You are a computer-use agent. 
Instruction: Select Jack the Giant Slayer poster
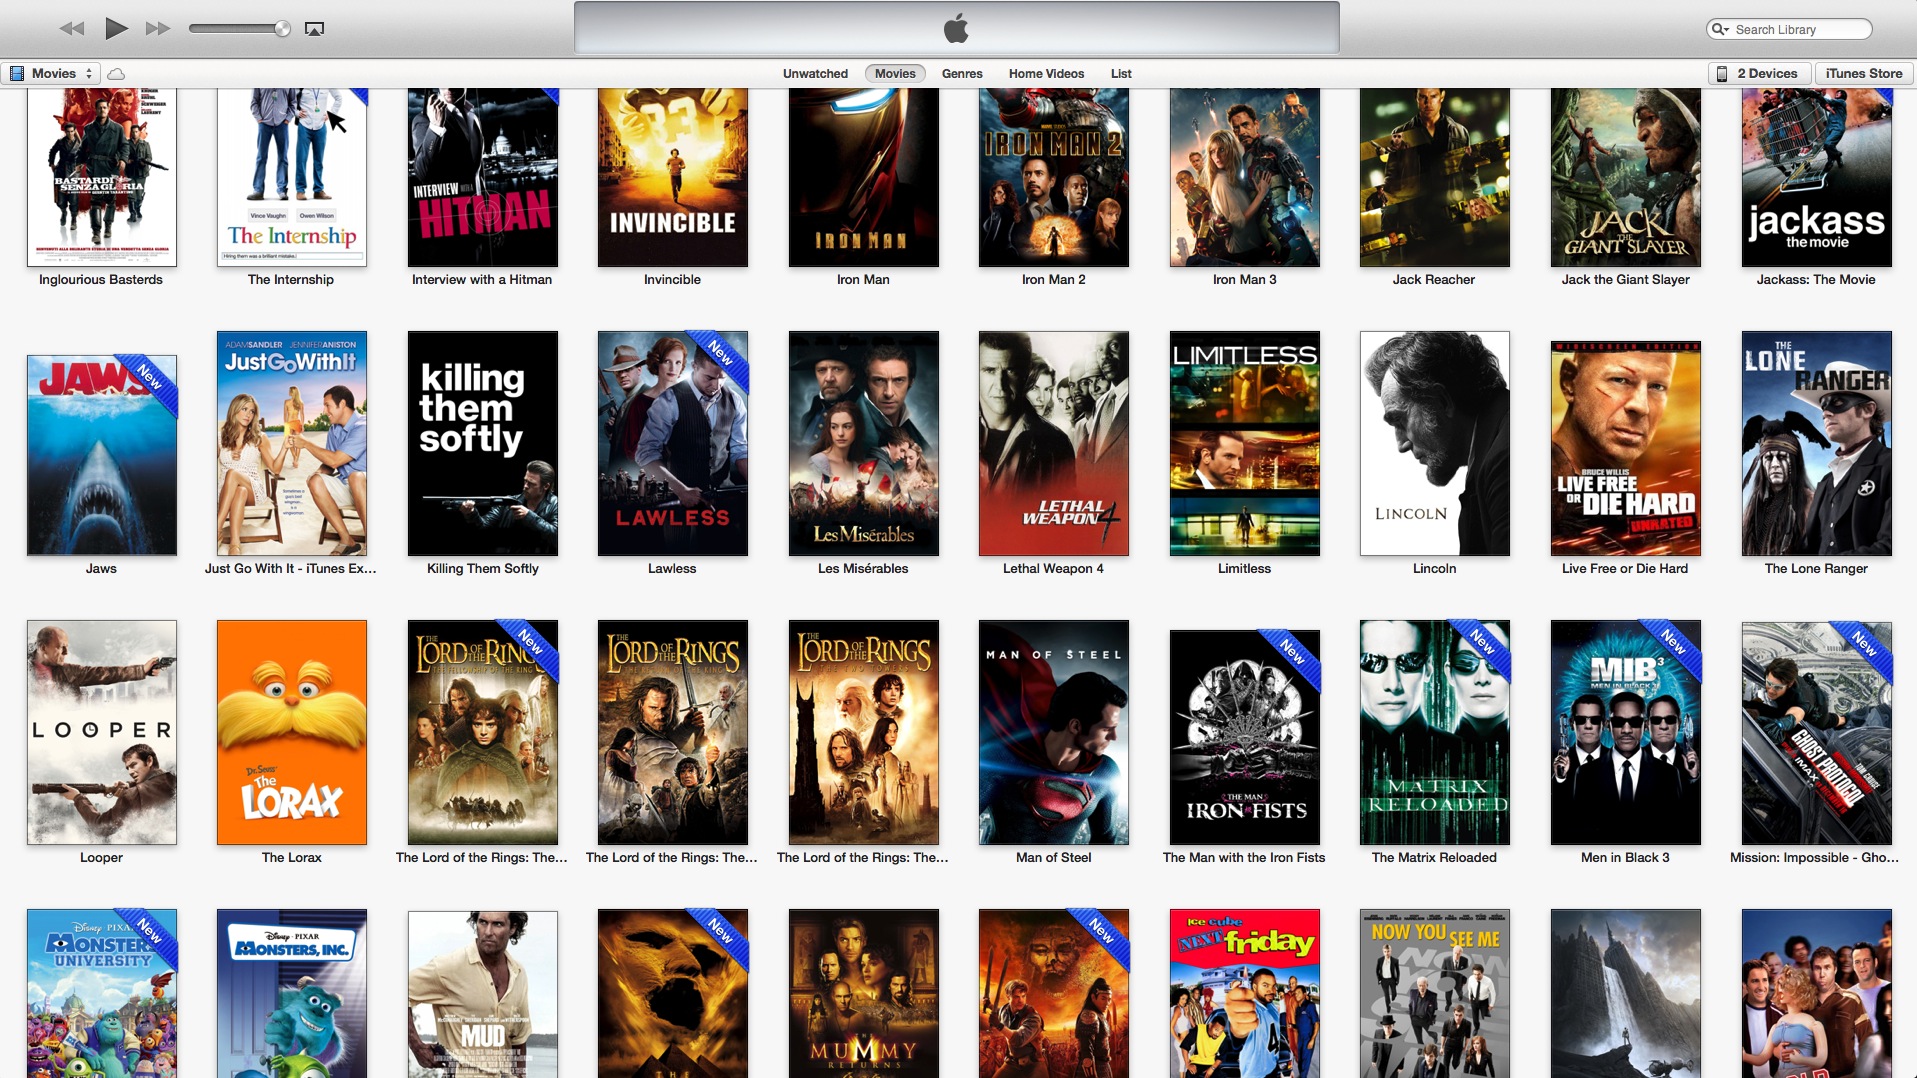[x=1626, y=177]
